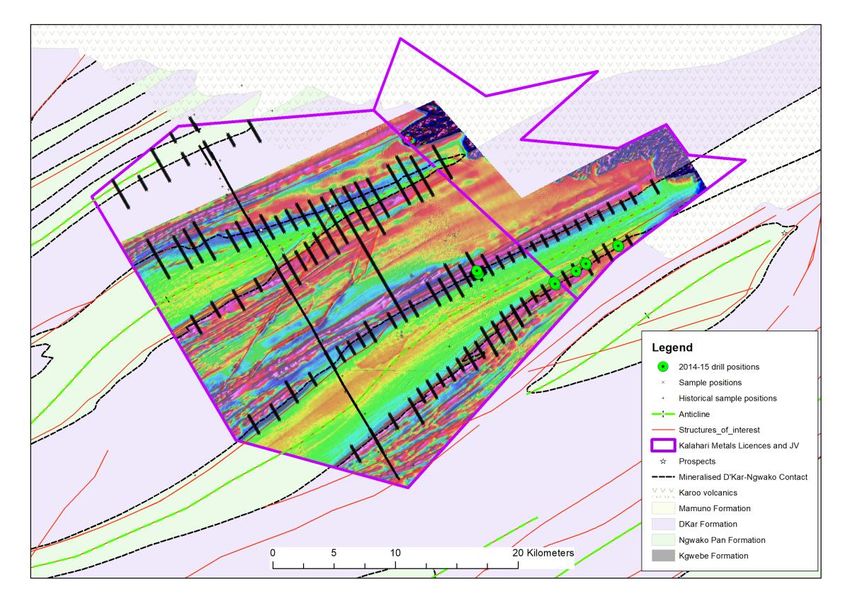Click the '2014-15 drill positions' legend label
Image resolution: width=850 pixels, height=601 pixels.
point(719,367)
